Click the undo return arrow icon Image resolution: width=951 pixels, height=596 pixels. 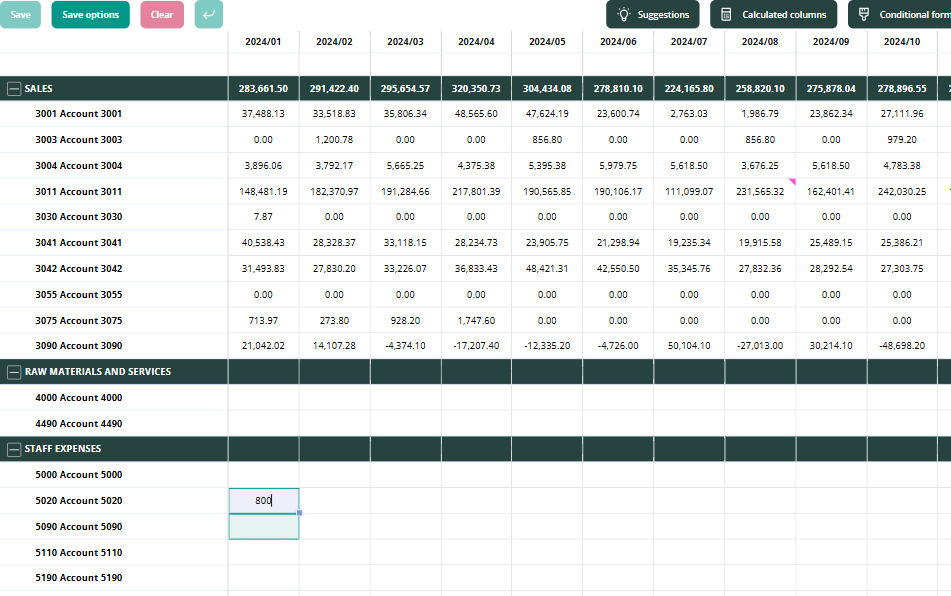pos(209,15)
